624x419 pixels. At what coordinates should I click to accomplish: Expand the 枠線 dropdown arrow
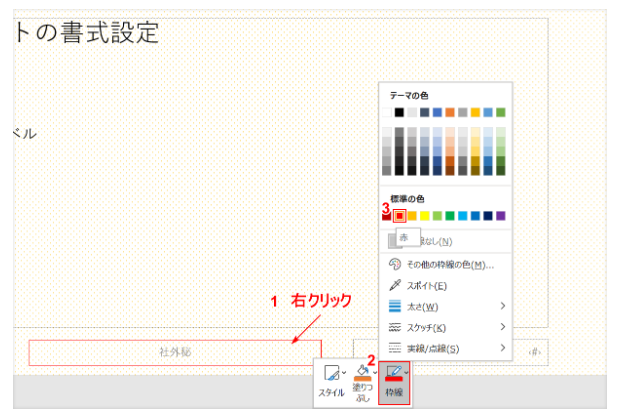[x=406, y=372]
